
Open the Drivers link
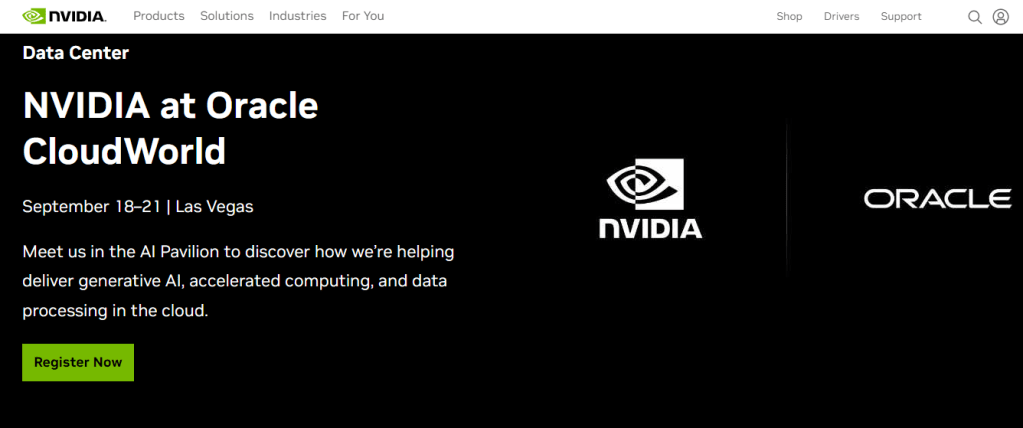point(841,17)
